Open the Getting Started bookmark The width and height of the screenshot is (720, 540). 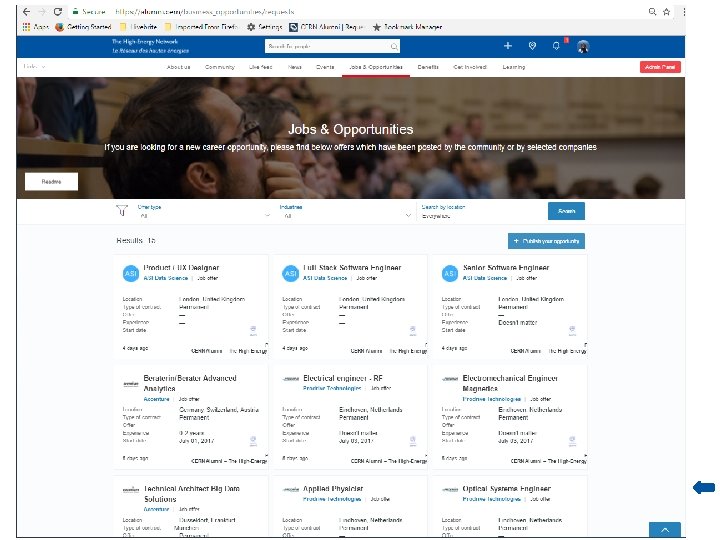point(83,27)
